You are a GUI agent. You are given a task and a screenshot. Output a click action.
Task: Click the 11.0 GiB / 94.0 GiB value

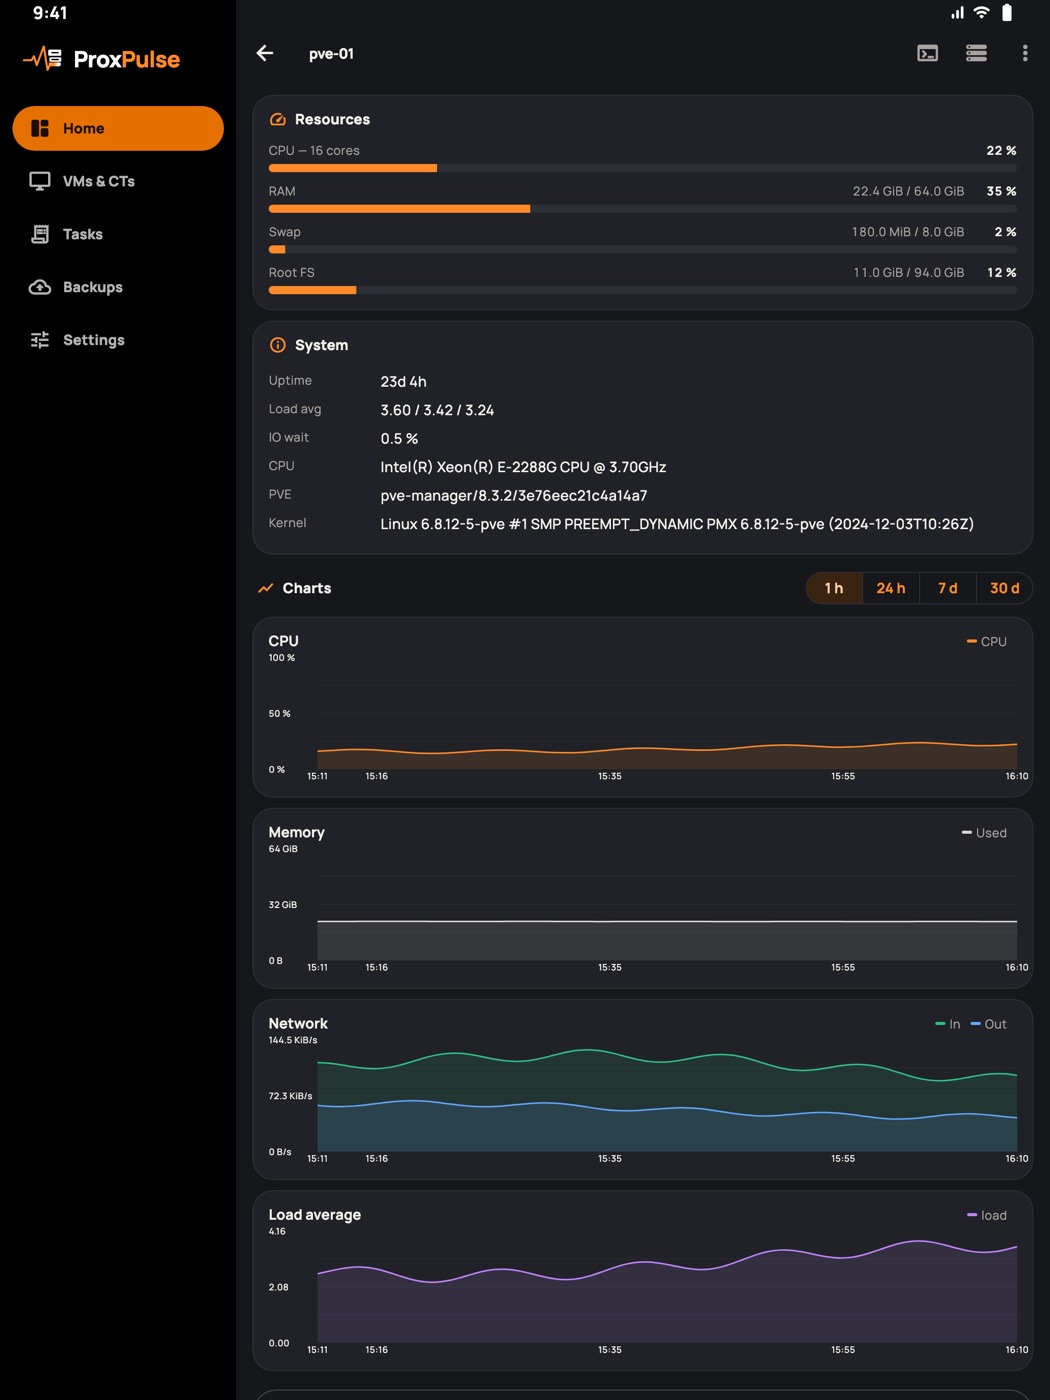(x=908, y=273)
